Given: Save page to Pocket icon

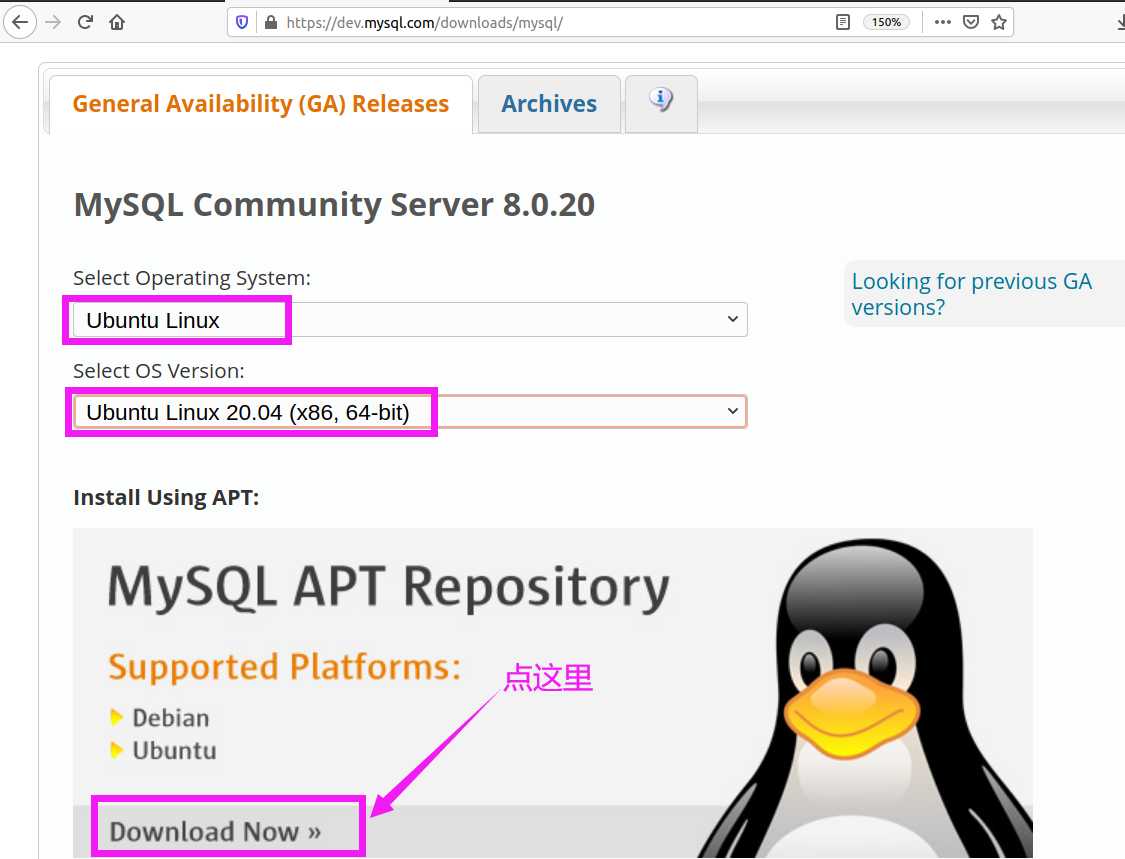Looking at the screenshot, I should click(971, 22).
